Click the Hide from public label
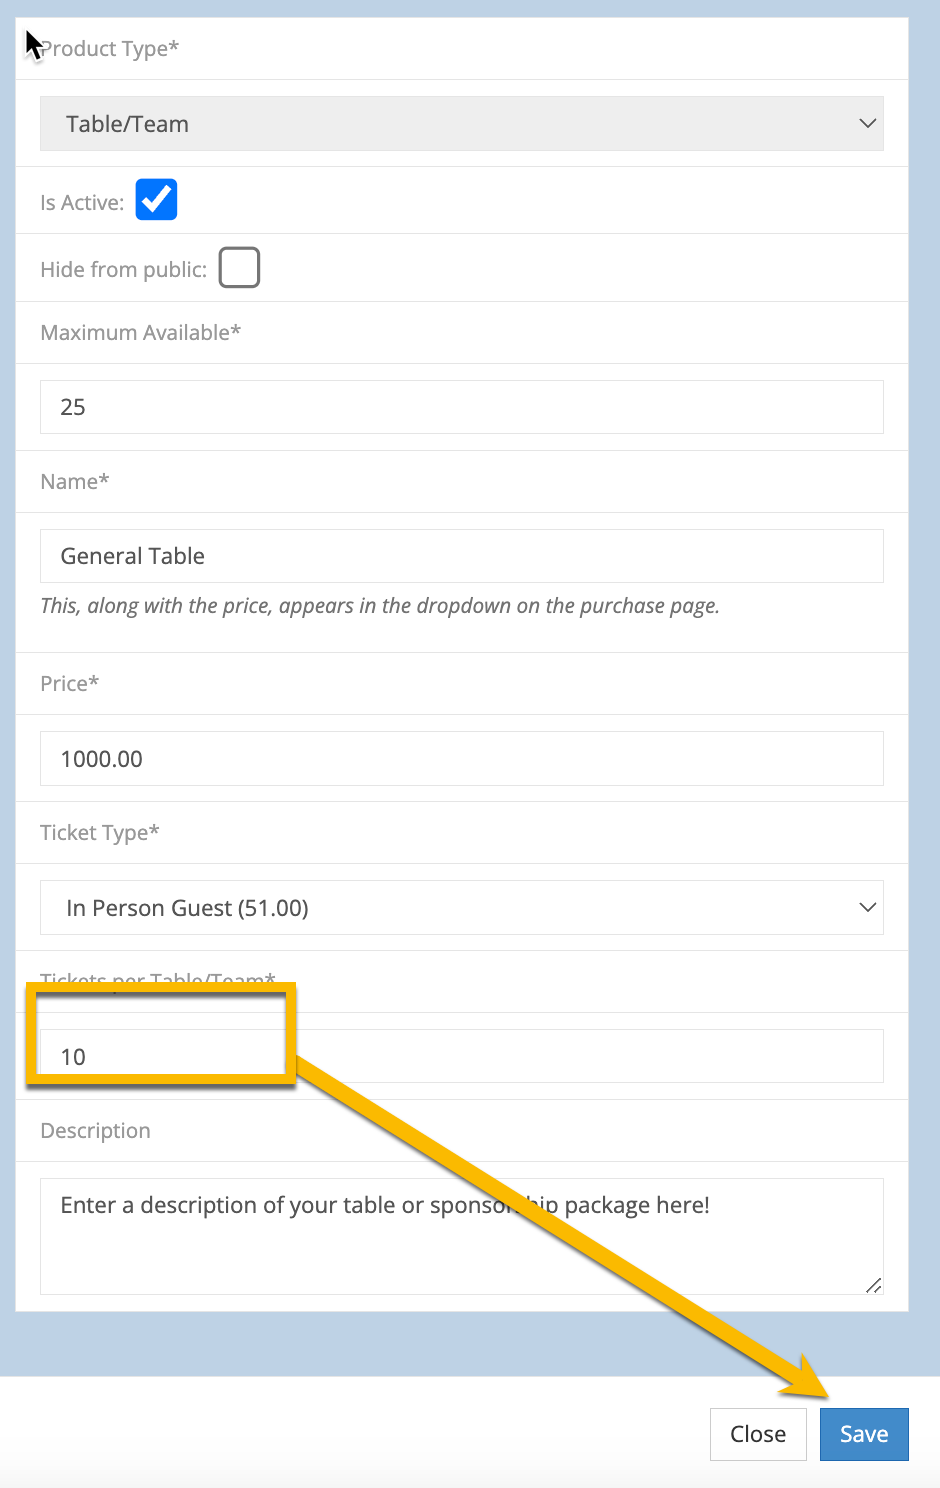The image size is (940, 1488). tap(123, 270)
